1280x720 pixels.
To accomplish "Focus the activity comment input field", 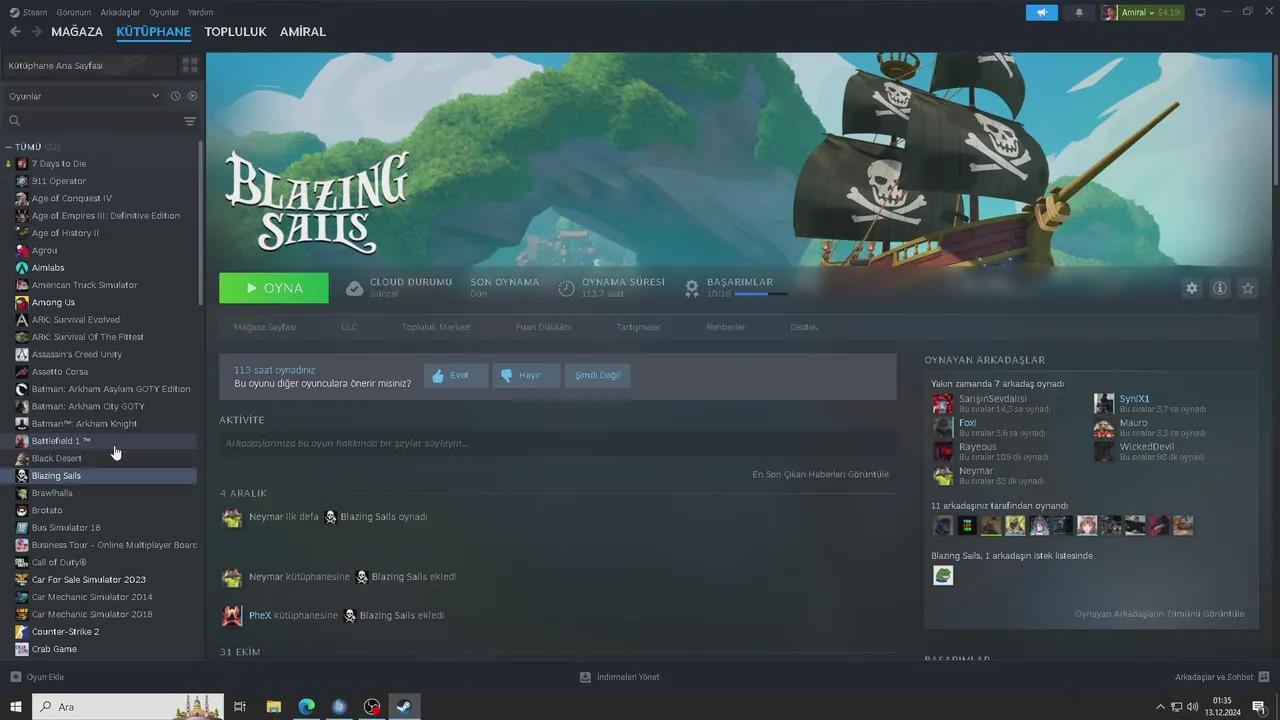I will click(558, 443).
